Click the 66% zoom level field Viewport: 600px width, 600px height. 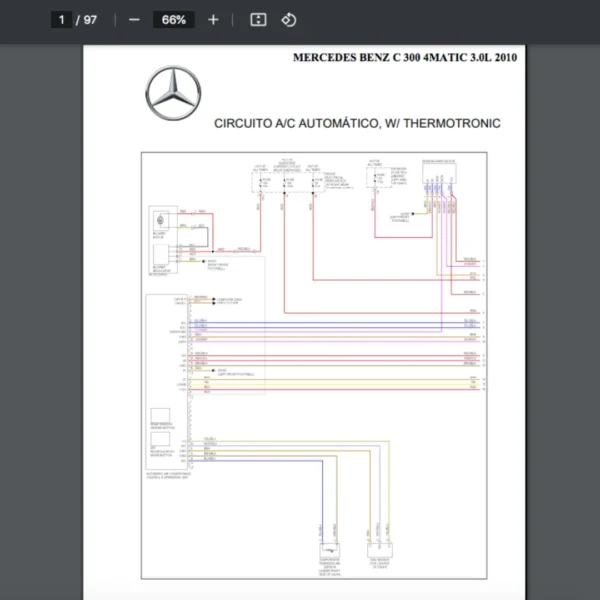(174, 20)
